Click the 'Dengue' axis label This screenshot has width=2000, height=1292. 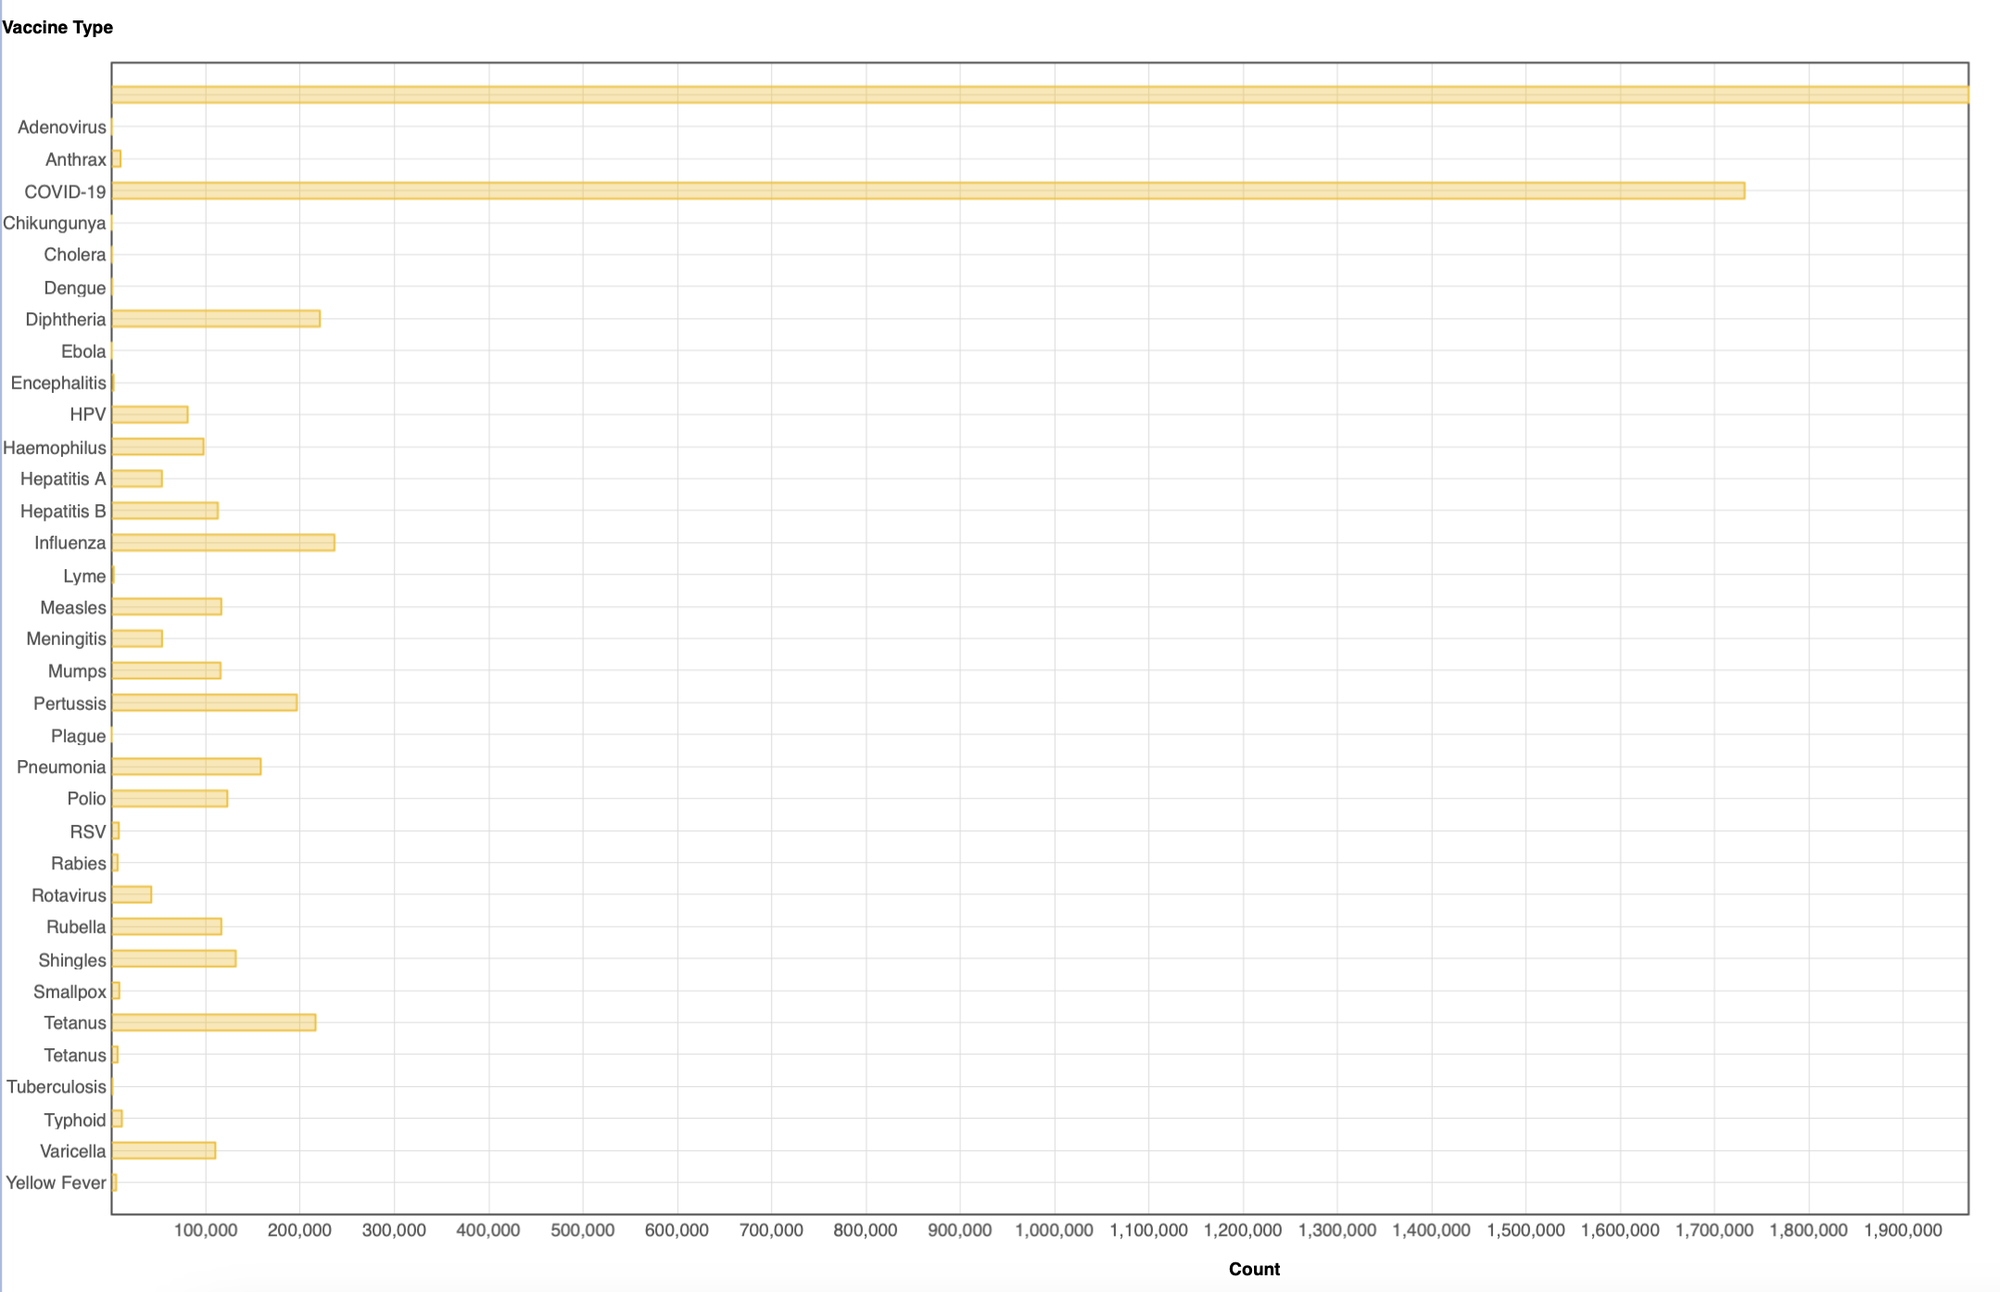pos(75,288)
